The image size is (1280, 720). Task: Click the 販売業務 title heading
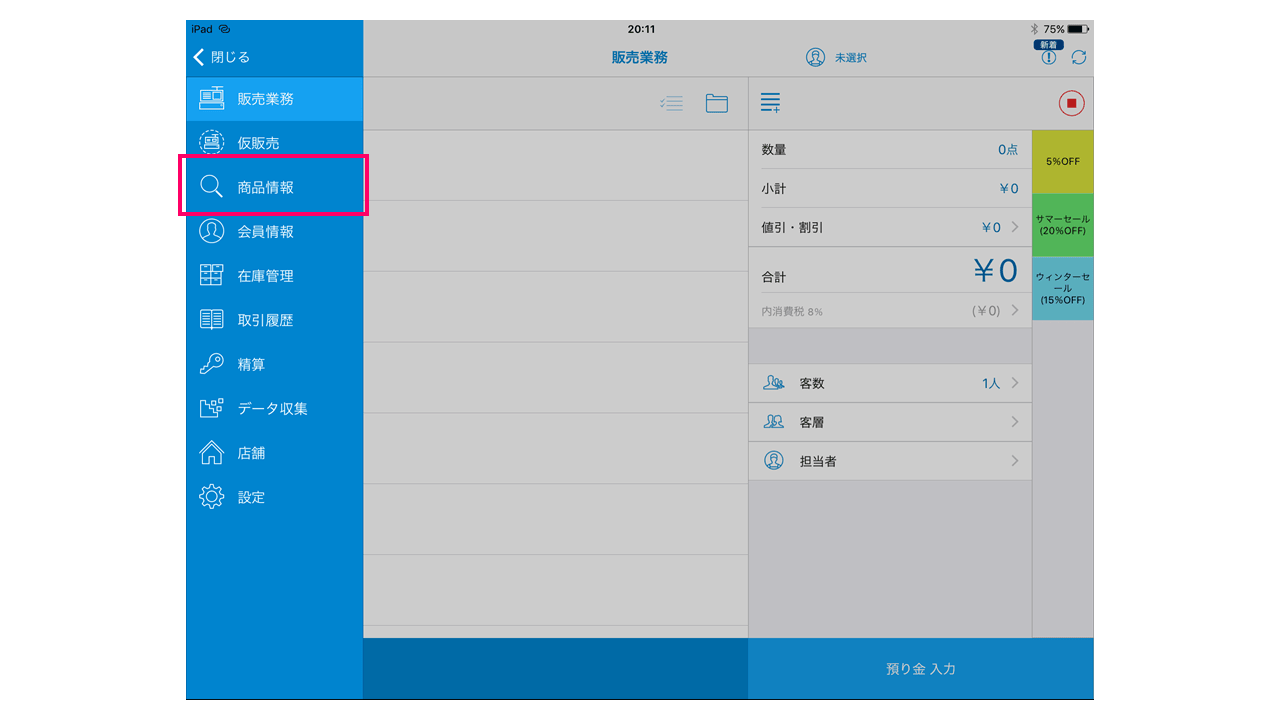pyautogui.click(x=640, y=58)
